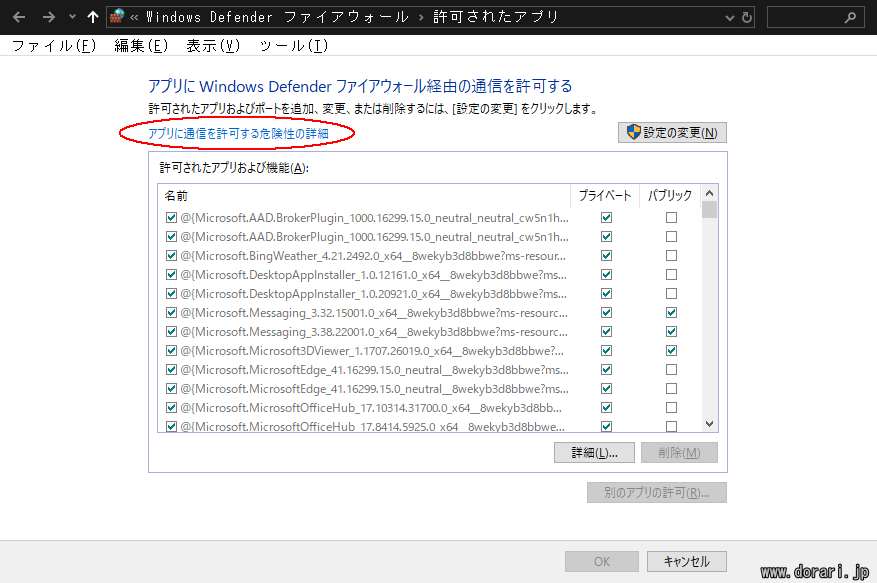Uncheck the BingWeather name checkbox
The image size is (877, 583).
pos(171,256)
